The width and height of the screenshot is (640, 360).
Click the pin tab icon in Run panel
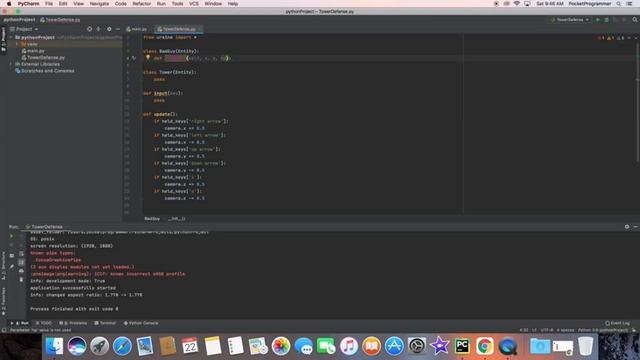pyautogui.click(x=11, y=266)
